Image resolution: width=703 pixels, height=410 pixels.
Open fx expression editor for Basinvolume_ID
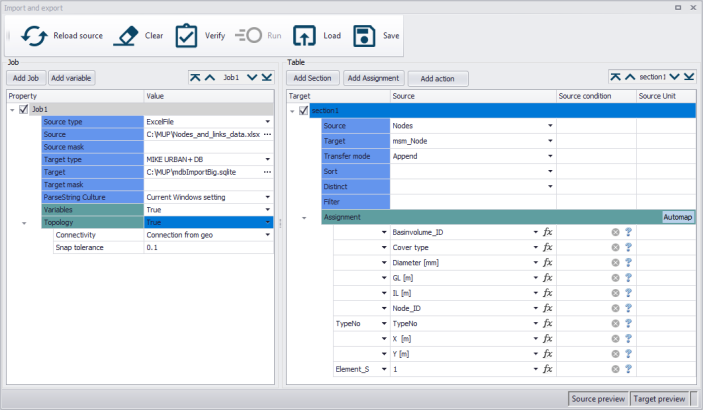pyautogui.click(x=547, y=232)
